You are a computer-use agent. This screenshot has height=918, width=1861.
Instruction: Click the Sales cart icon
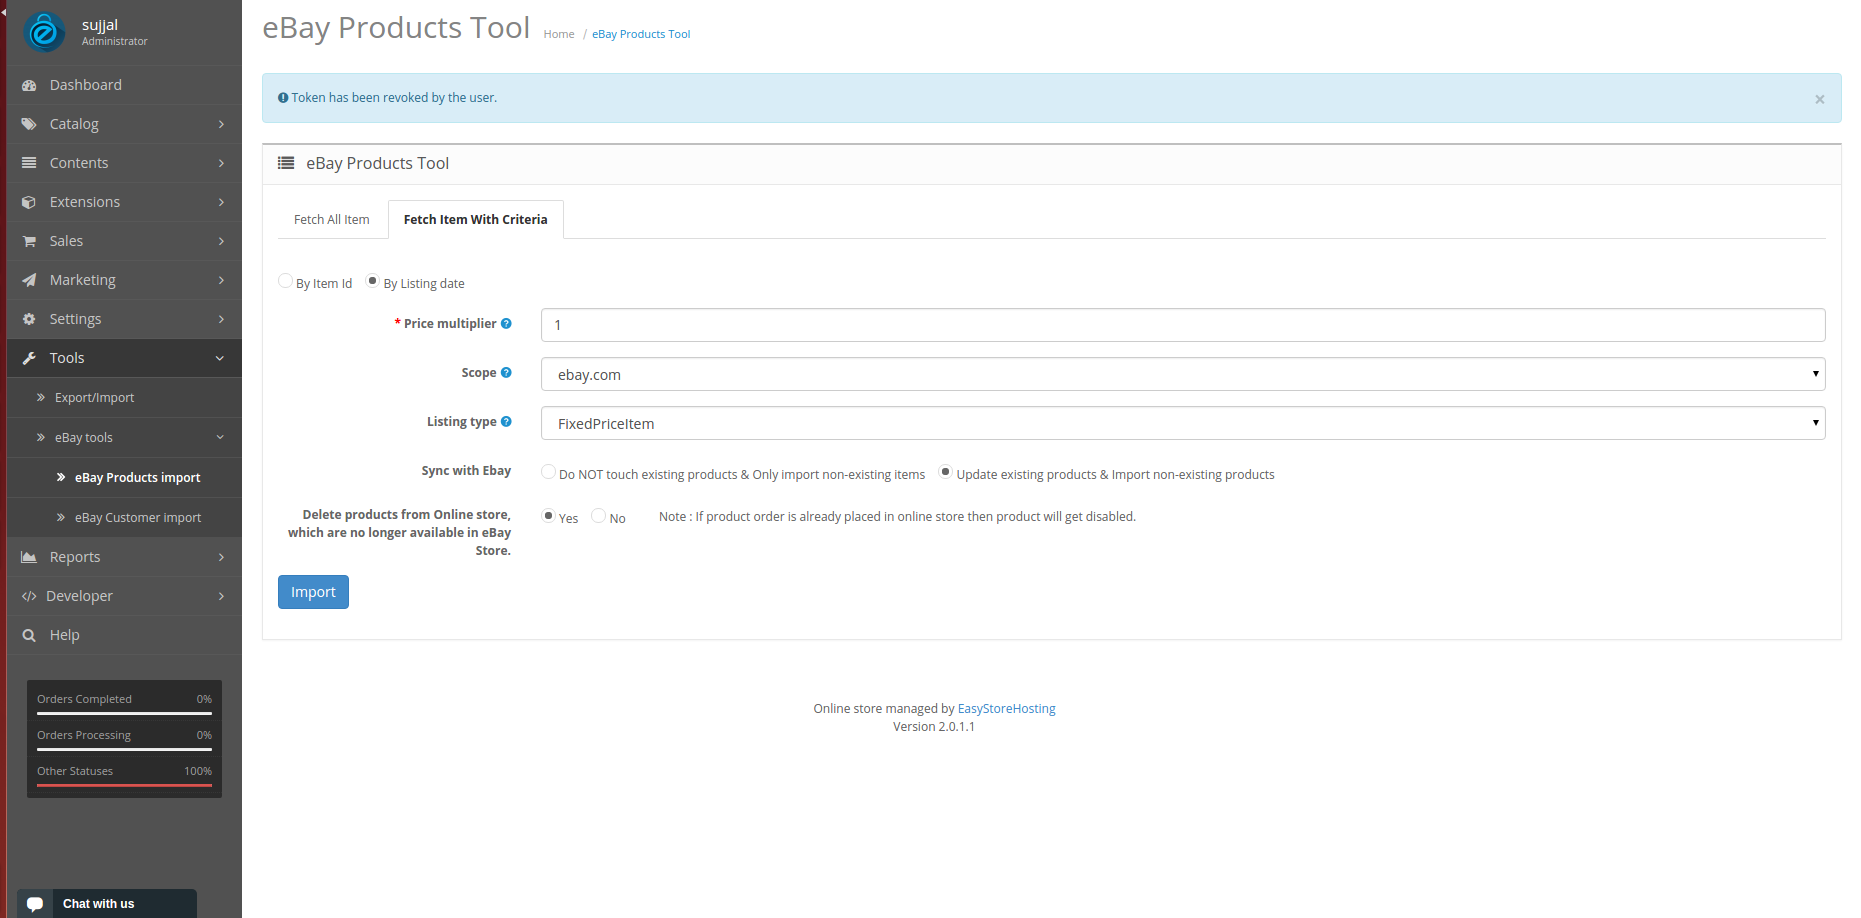(29, 241)
